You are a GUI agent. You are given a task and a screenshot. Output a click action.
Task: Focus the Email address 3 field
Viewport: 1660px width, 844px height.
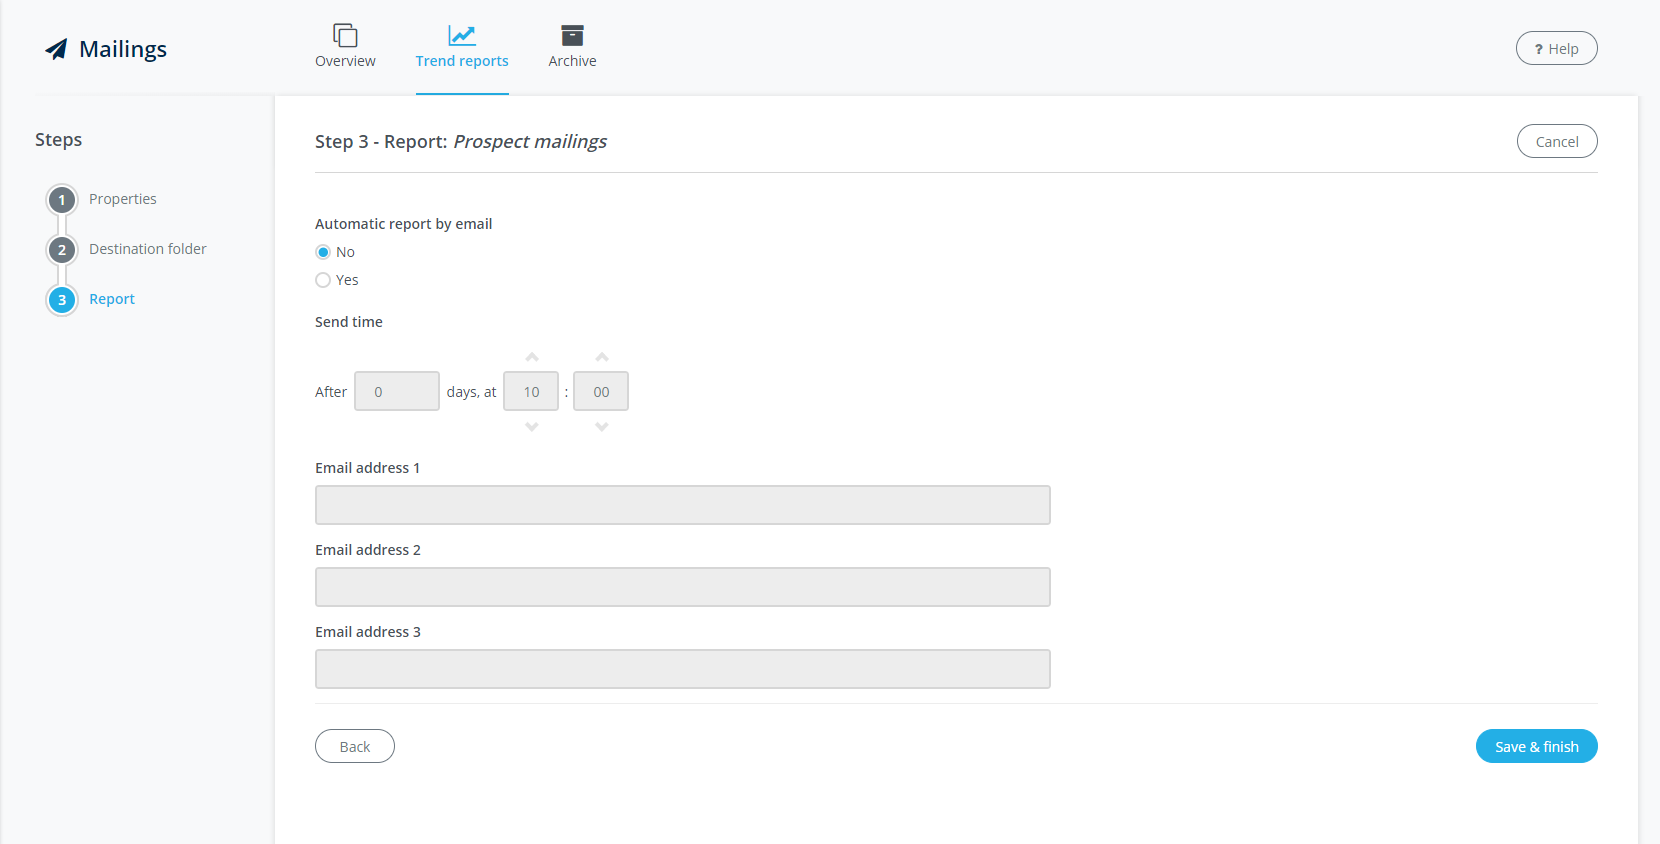683,669
